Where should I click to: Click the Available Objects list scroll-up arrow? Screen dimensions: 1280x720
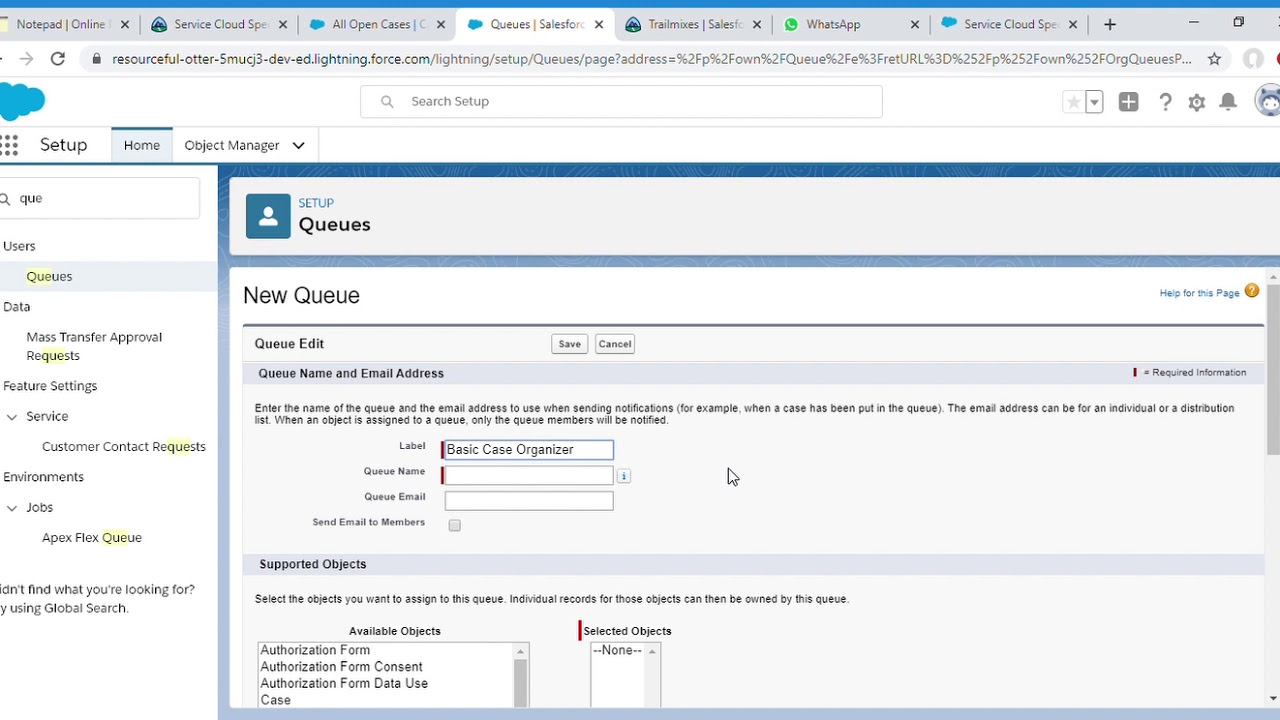click(x=520, y=652)
